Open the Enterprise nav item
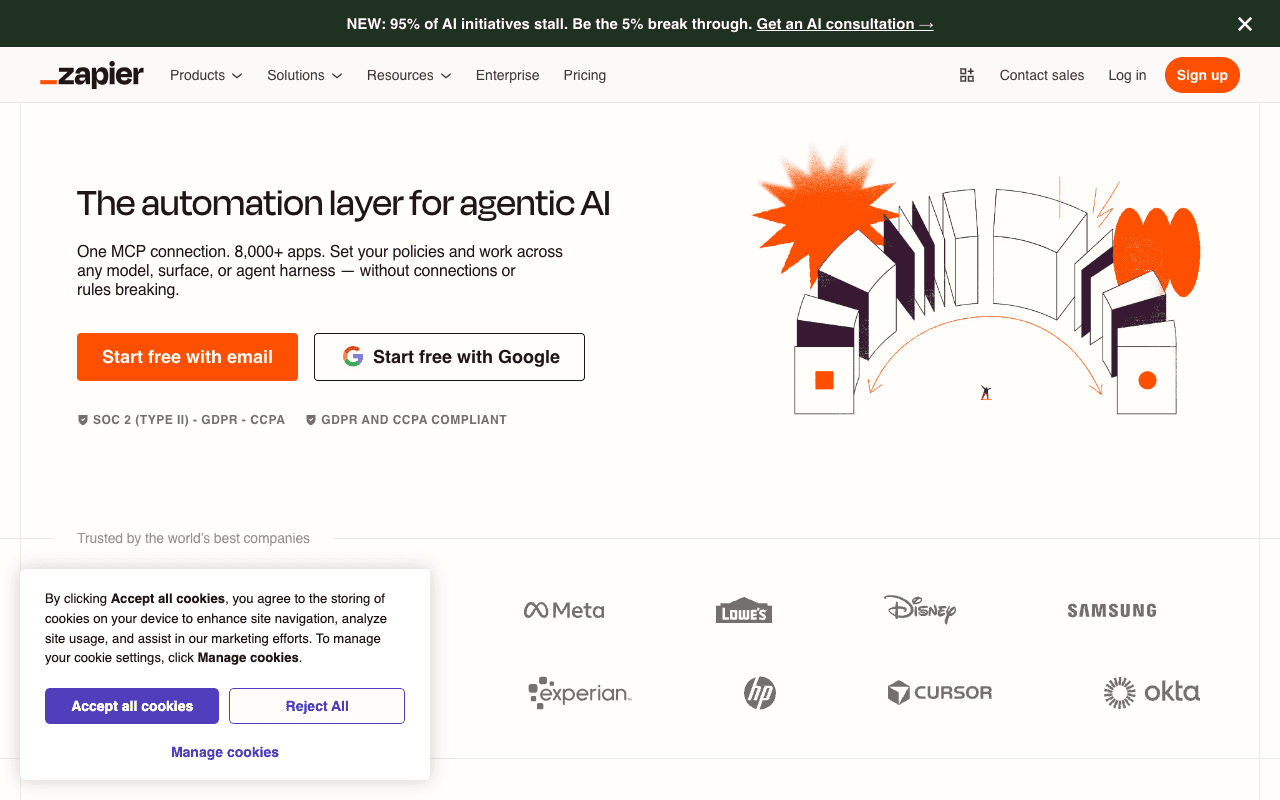The height and width of the screenshot is (800, 1280). pyautogui.click(x=508, y=75)
